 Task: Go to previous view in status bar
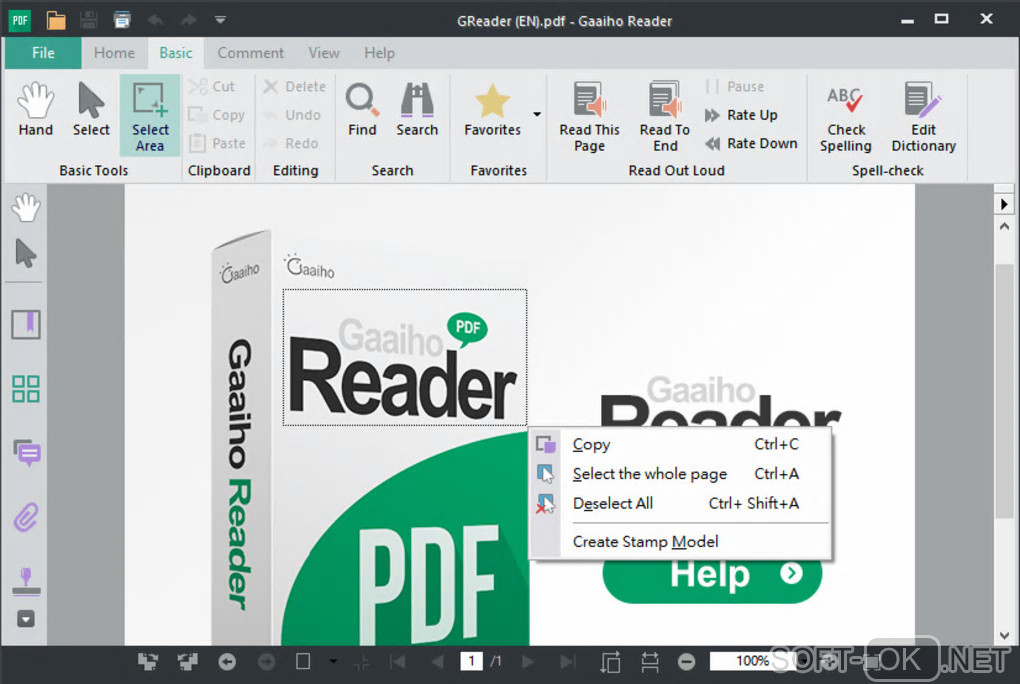(227, 662)
